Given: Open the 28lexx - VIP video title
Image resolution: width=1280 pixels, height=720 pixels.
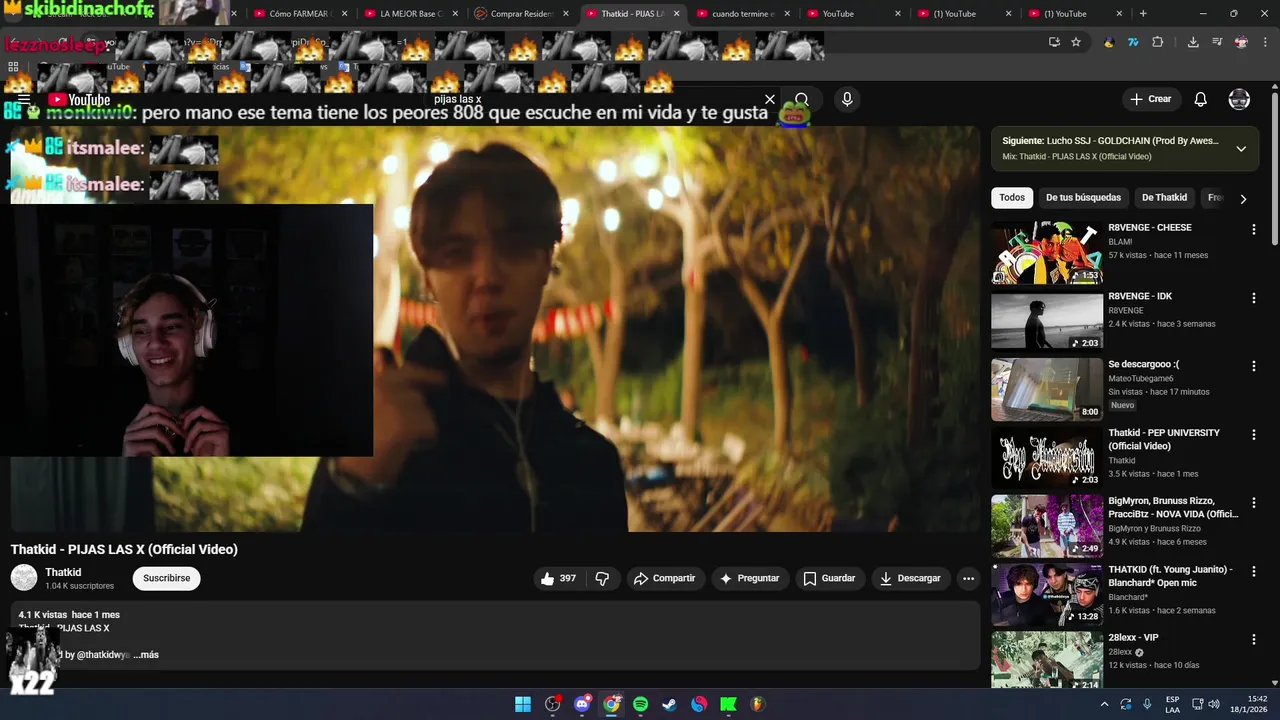Looking at the screenshot, I should tap(1133, 637).
